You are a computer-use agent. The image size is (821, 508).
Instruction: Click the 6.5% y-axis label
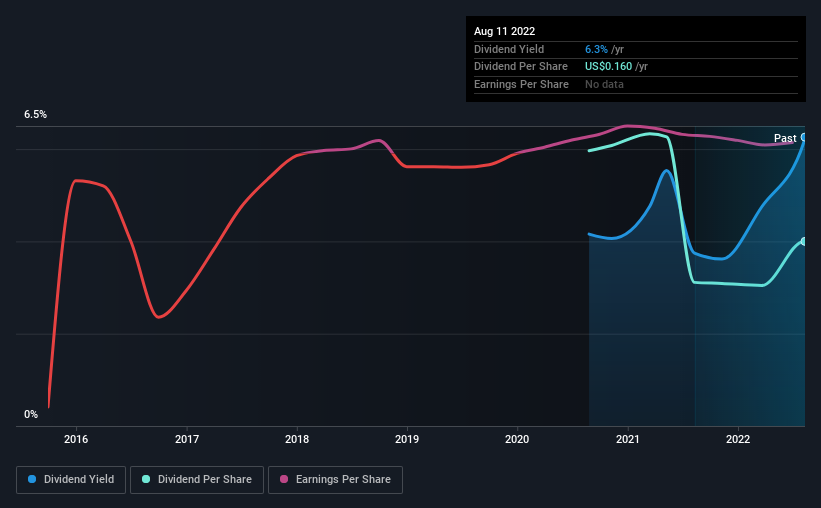click(x=35, y=115)
